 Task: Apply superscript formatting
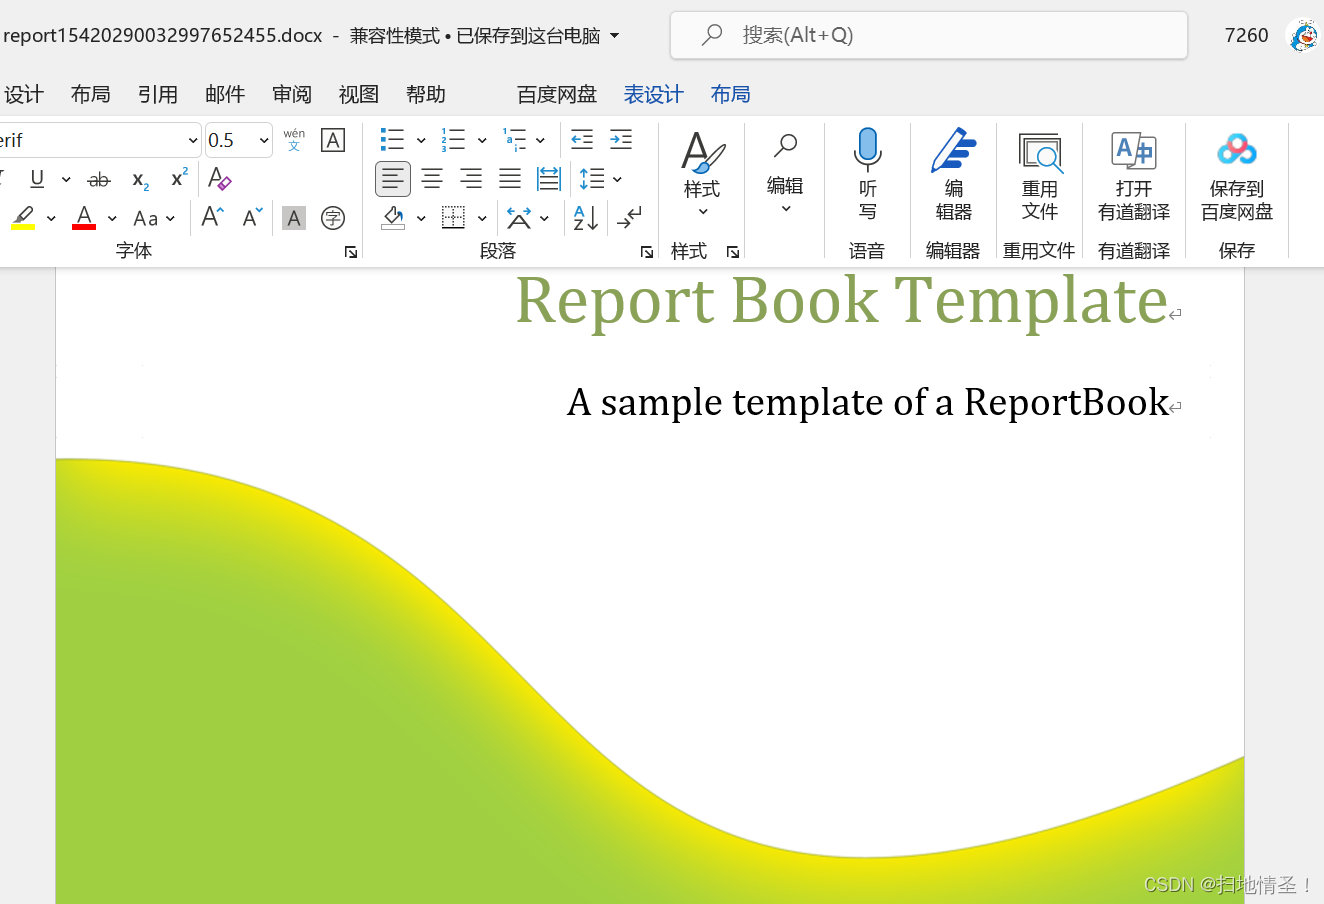pyautogui.click(x=179, y=179)
